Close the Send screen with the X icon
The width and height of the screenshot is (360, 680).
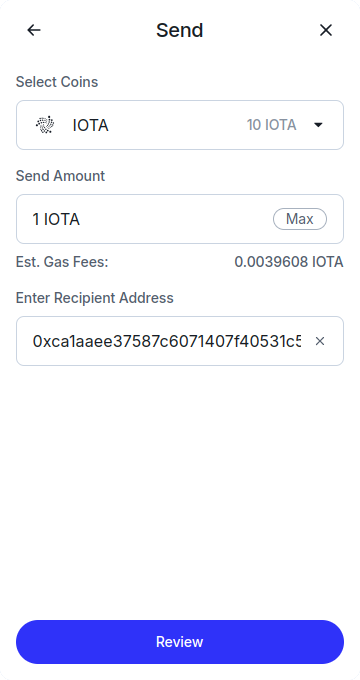tap(326, 30)
